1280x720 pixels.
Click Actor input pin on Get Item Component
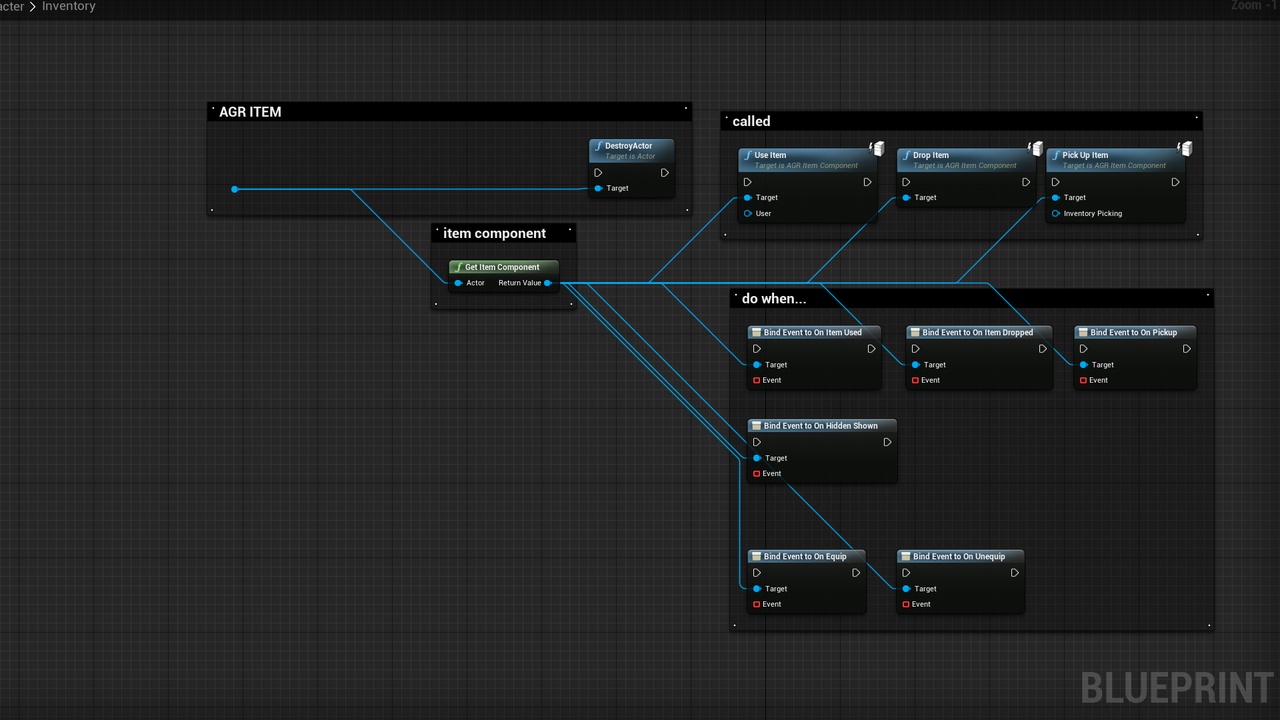click(x=458, y=283)
